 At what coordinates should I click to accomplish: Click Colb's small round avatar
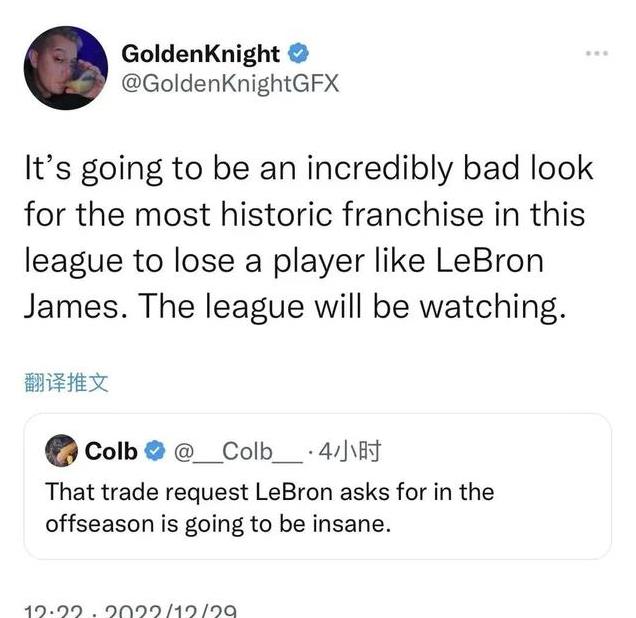click(61, 450)
